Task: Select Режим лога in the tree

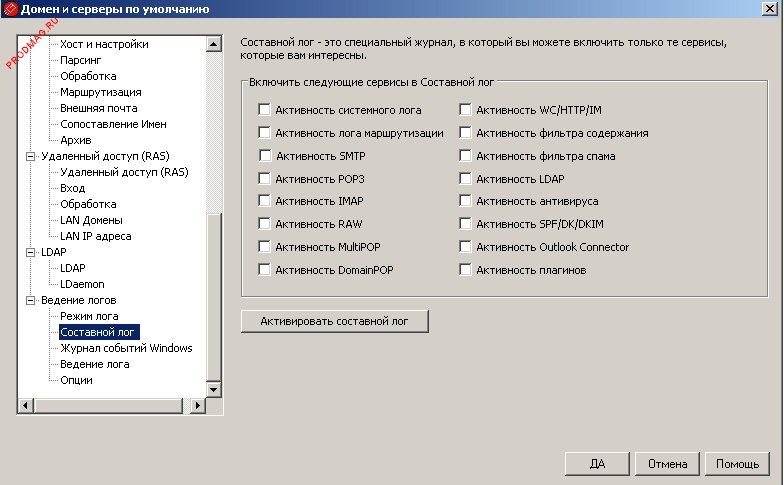Action: point(88,316)
